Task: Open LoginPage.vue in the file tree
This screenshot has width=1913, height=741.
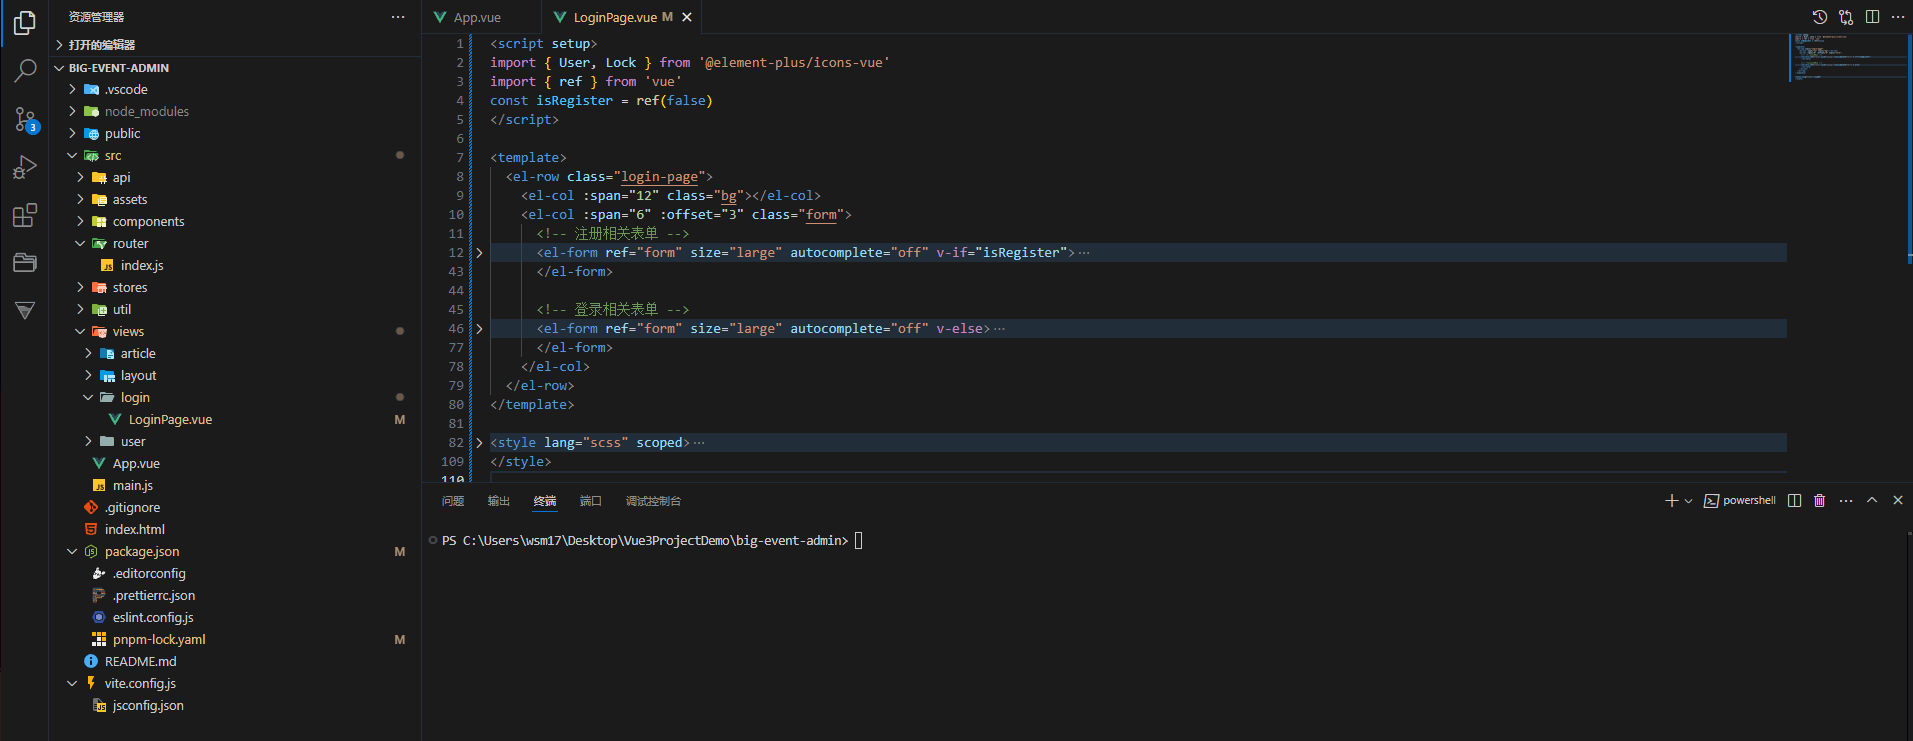Action: (235, 419)
